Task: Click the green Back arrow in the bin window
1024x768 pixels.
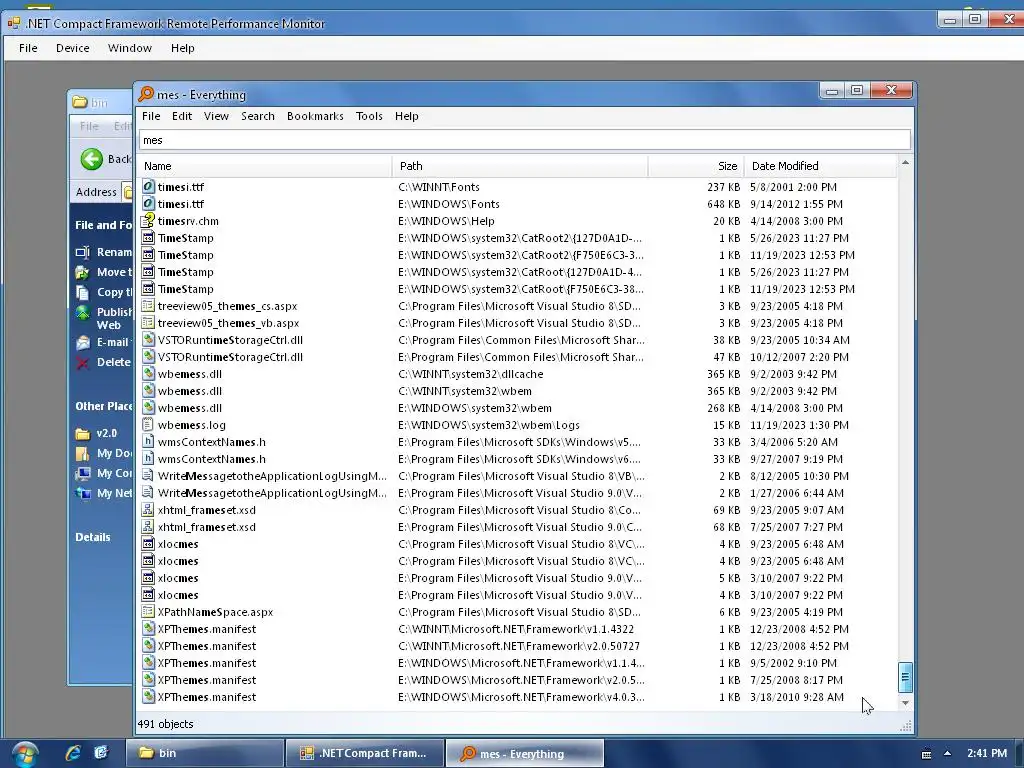Action: (91, 159)
